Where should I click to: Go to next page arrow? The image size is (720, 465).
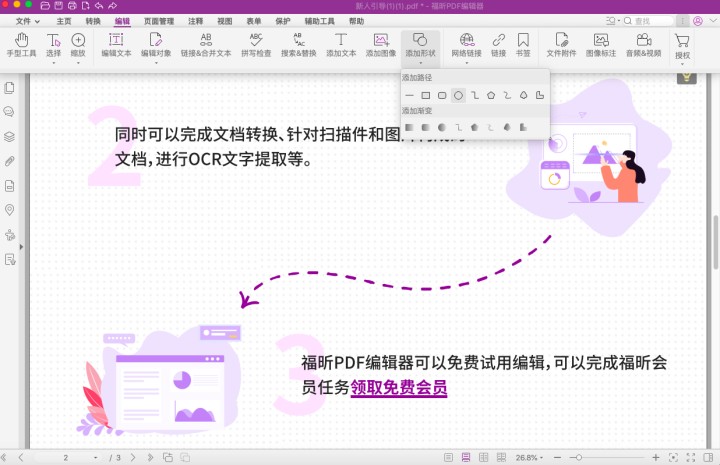[133, 458]
